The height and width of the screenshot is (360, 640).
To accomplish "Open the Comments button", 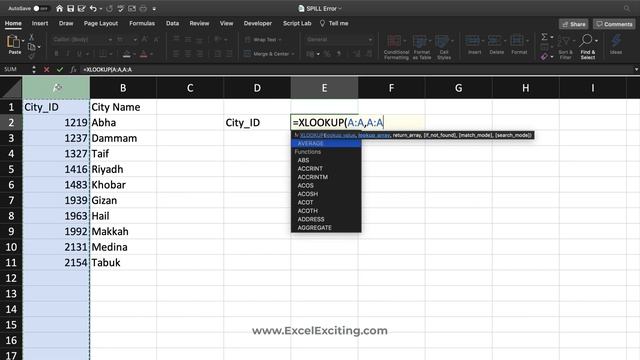I will tap(614, 24).
